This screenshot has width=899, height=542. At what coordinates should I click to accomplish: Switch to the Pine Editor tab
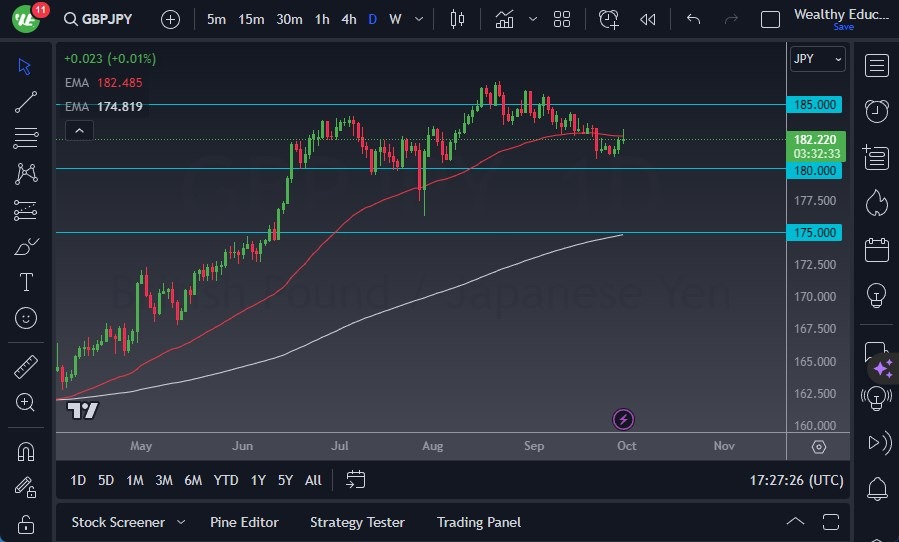[x=244, y=522]
